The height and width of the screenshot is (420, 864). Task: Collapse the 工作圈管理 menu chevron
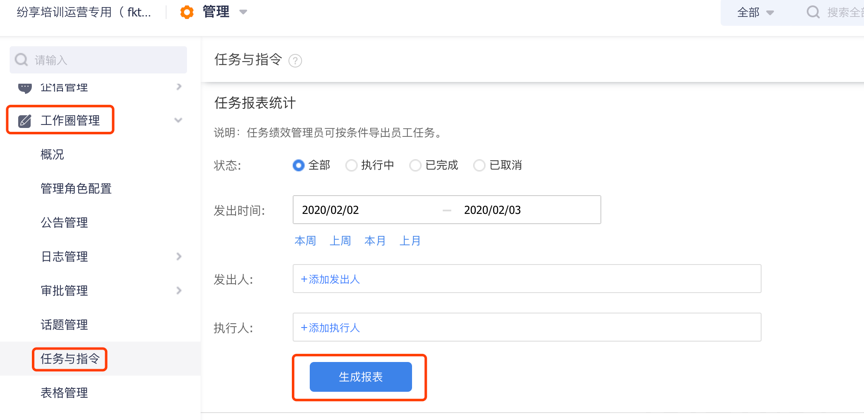[178, 121]
